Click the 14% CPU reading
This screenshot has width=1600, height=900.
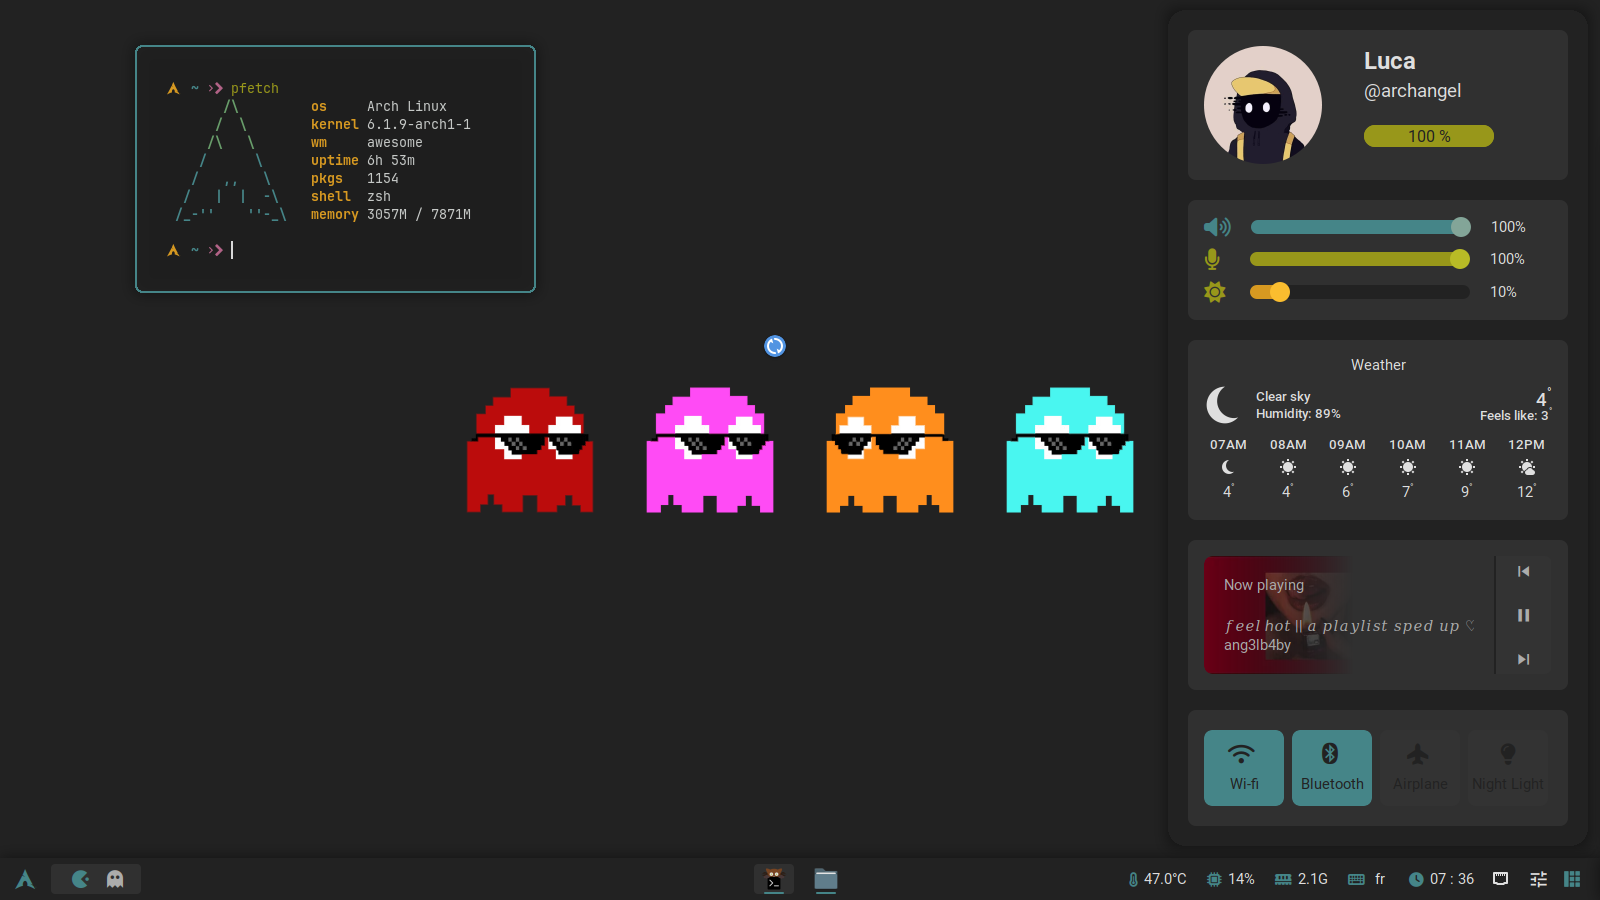[1241, 879]
